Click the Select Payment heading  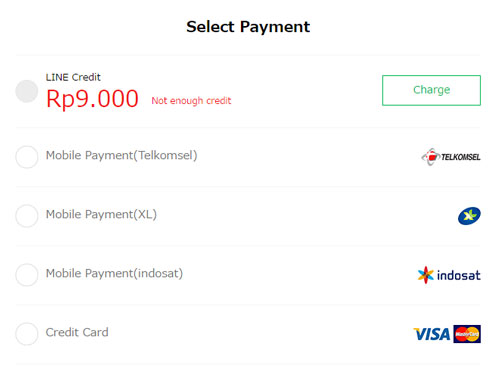pos(248,27)
